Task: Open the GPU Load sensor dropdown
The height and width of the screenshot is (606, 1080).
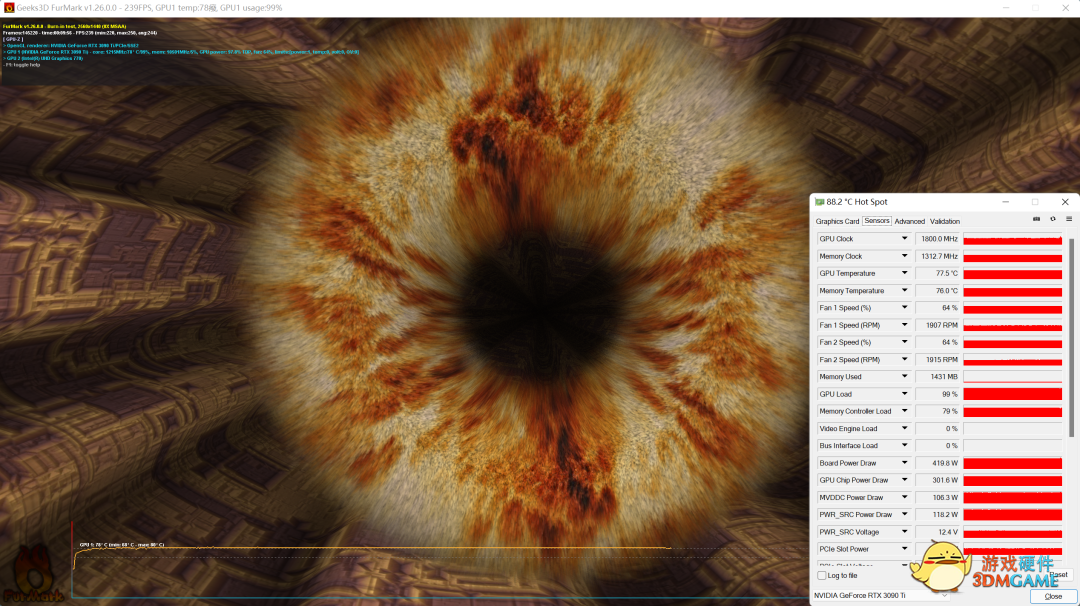Action: [x=904, y=394]
